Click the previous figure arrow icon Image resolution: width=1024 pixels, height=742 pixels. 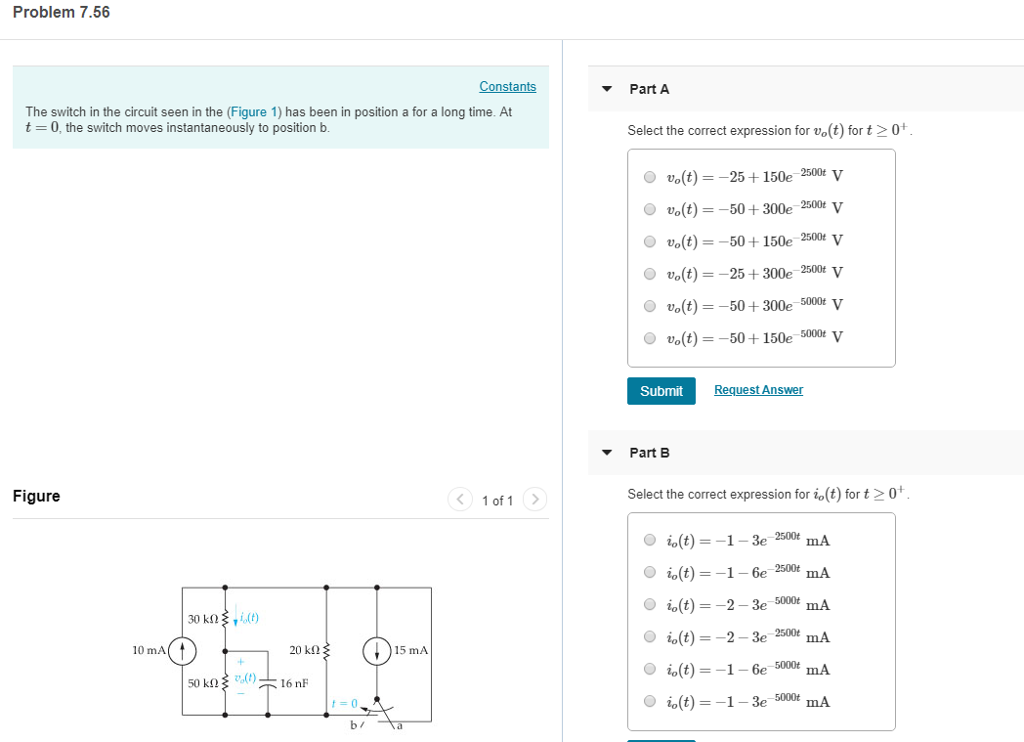pyautogui.click(x=460, y=500)
